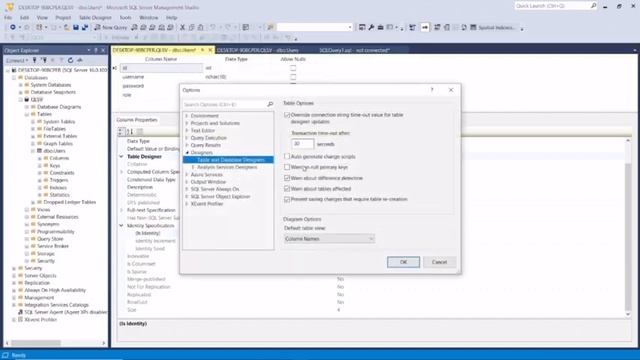
Task: Click the Relationships icon in designer toolbar
Action: (437, 27)
